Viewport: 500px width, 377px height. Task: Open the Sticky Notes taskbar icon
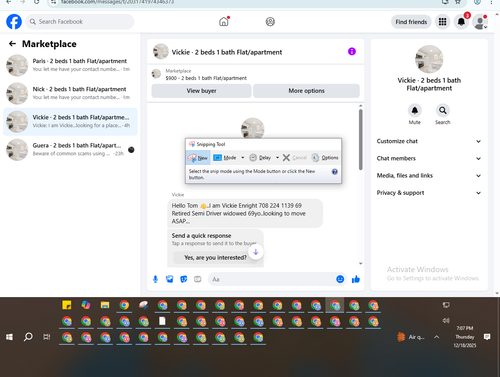[67, 305]
